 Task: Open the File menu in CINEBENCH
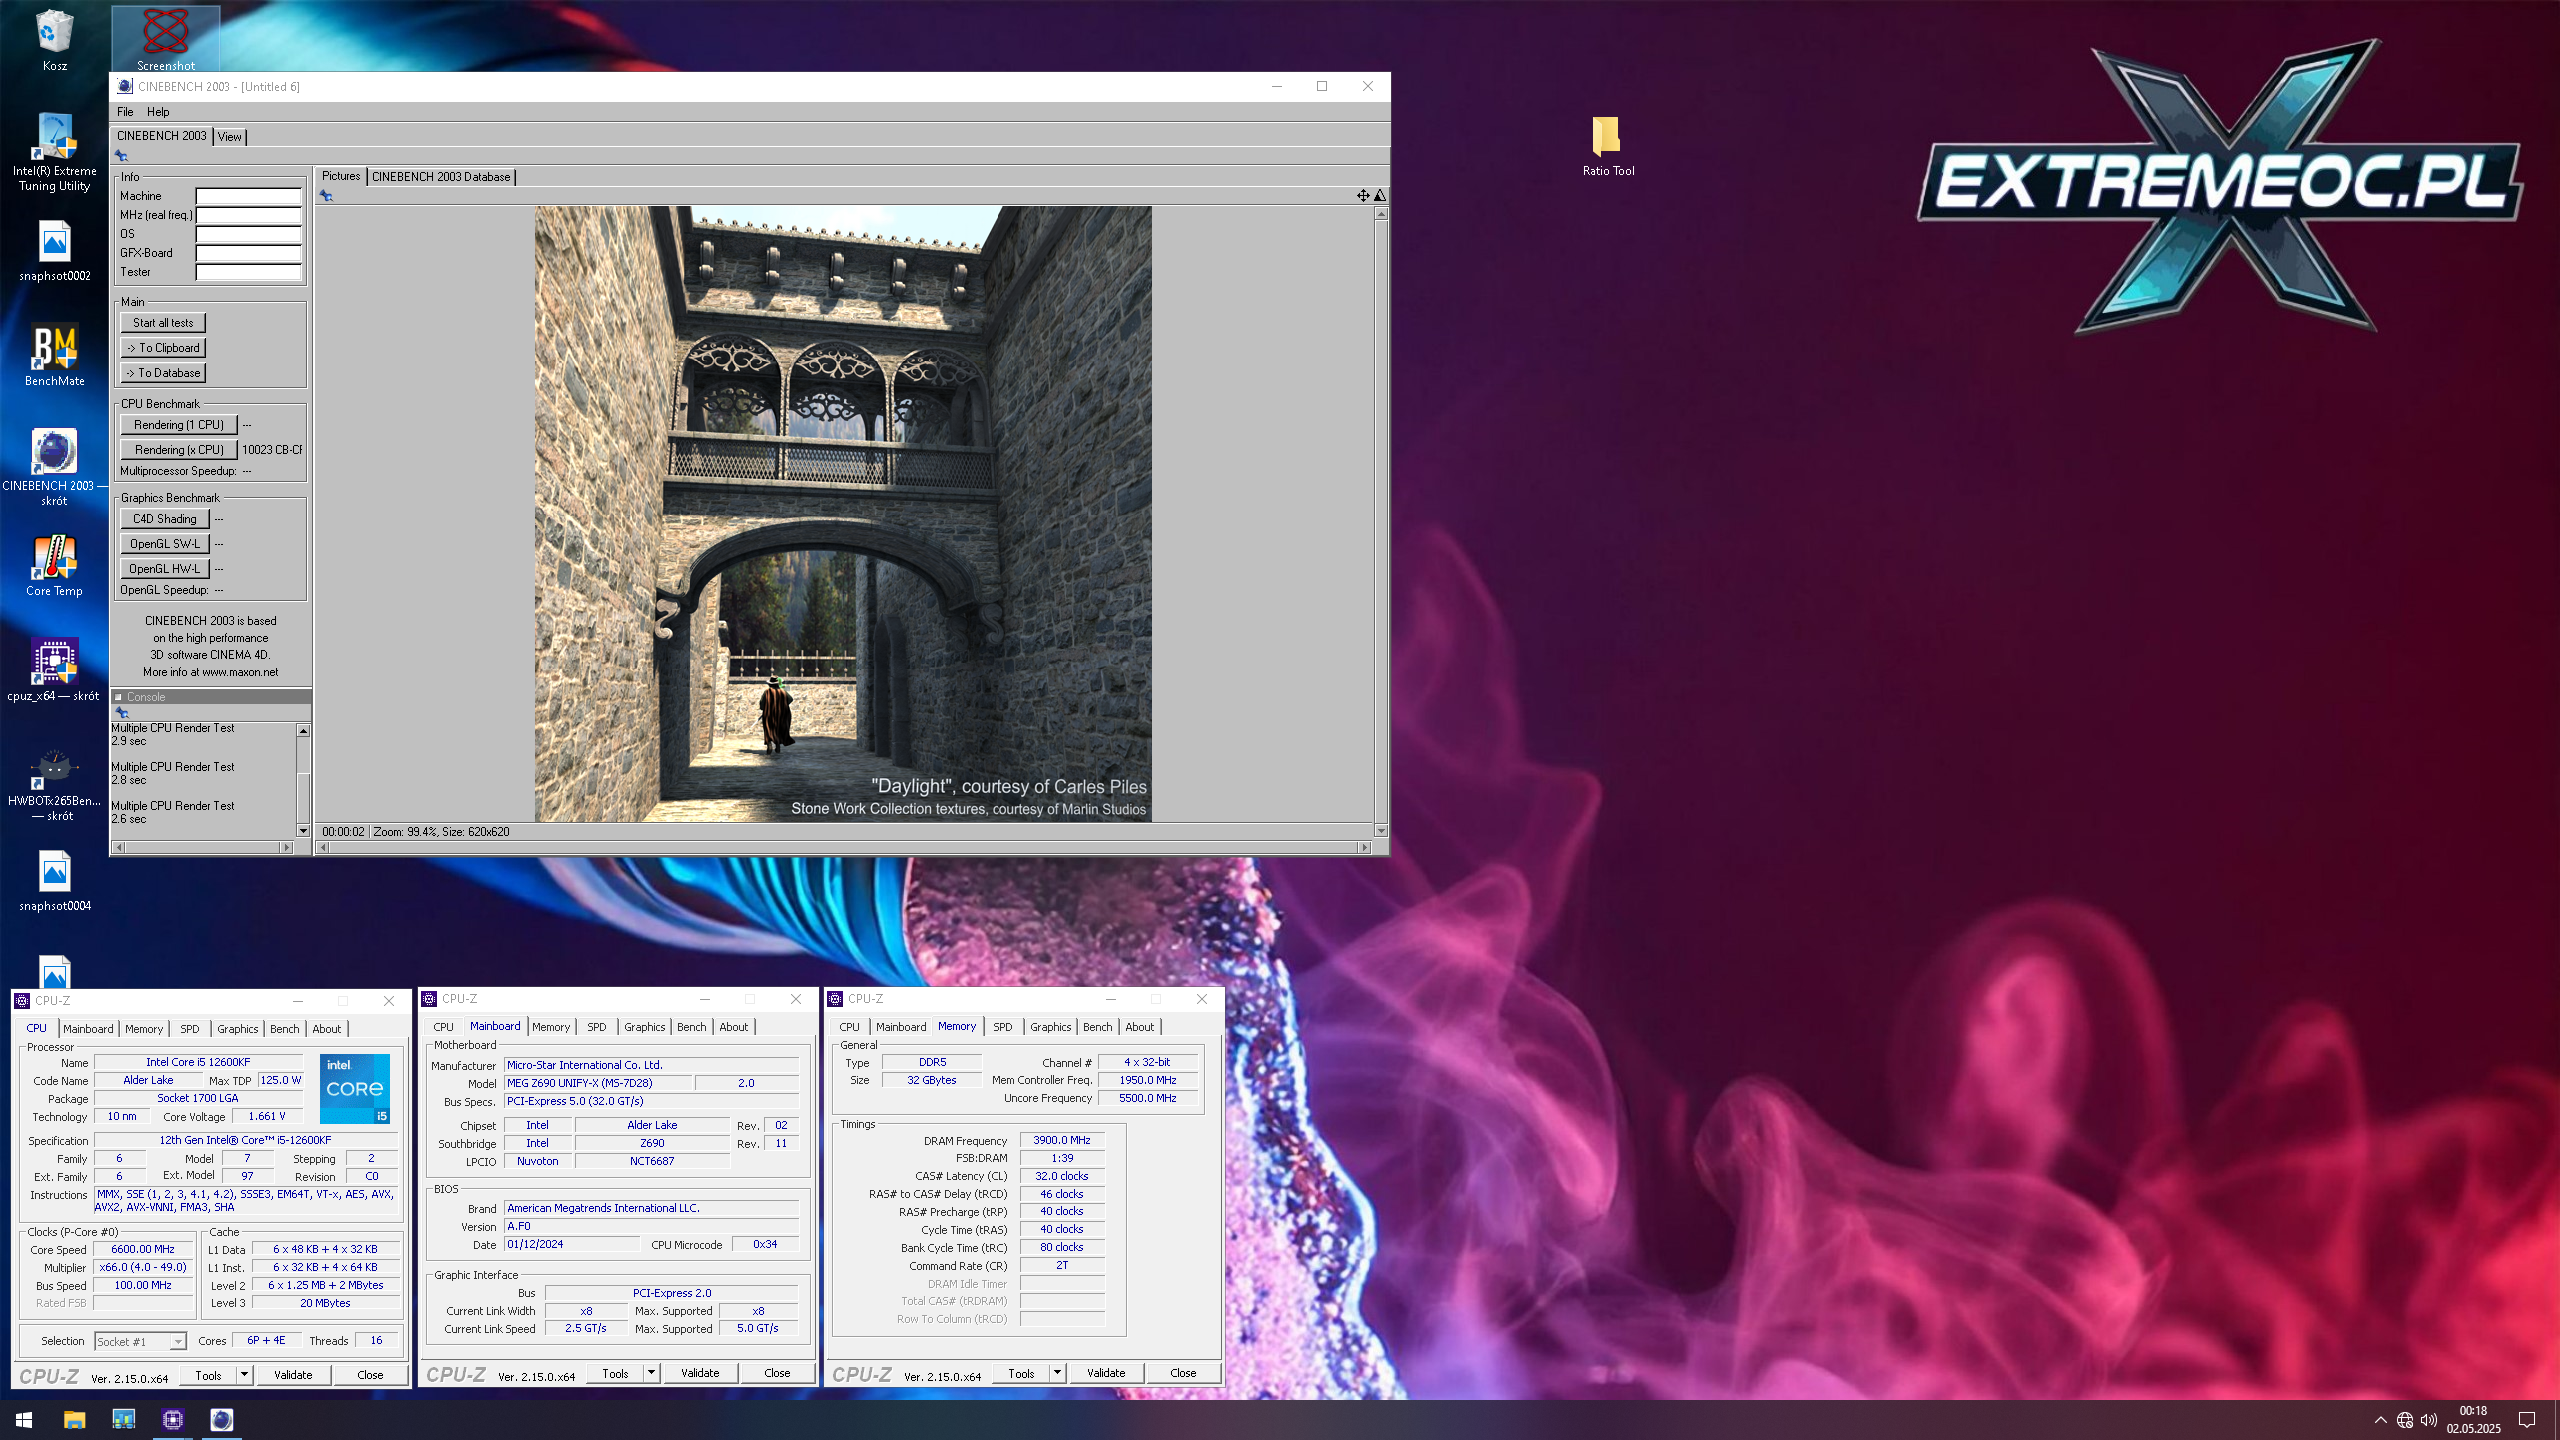(x=125, y=112)
